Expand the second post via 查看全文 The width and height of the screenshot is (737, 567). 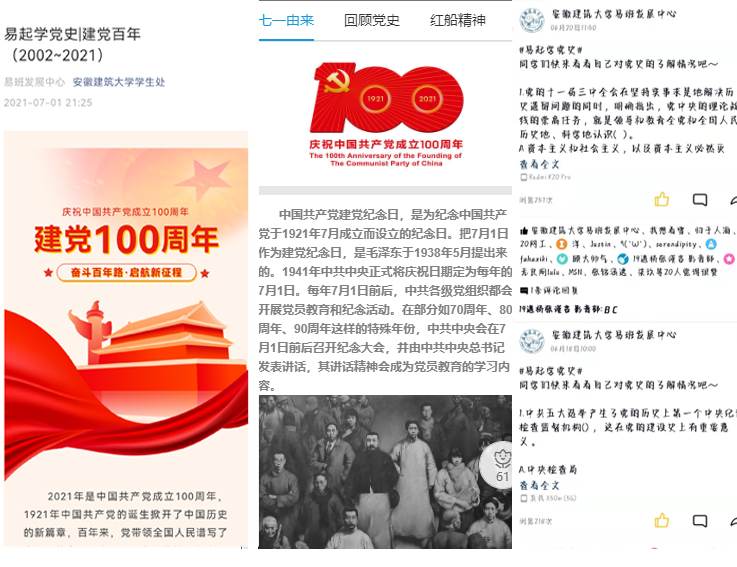(539, 486)
